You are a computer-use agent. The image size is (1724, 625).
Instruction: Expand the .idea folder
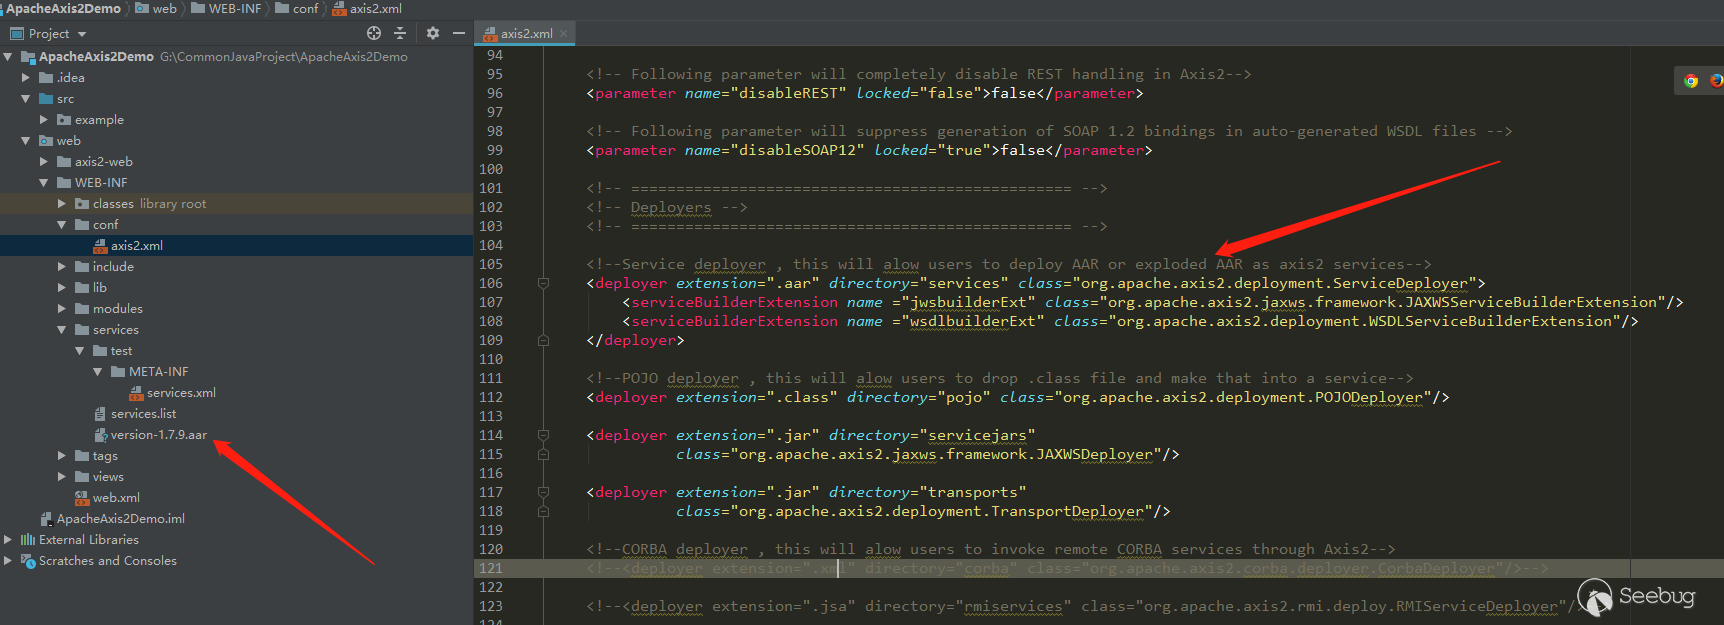tap(26, 77)
